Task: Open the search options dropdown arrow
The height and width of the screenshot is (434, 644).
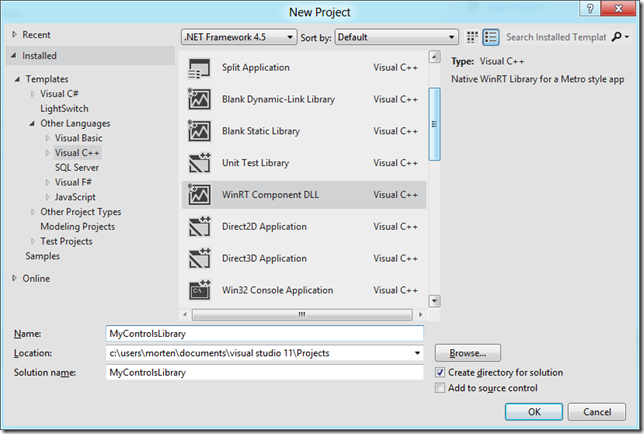Action: tap(627, 37)
